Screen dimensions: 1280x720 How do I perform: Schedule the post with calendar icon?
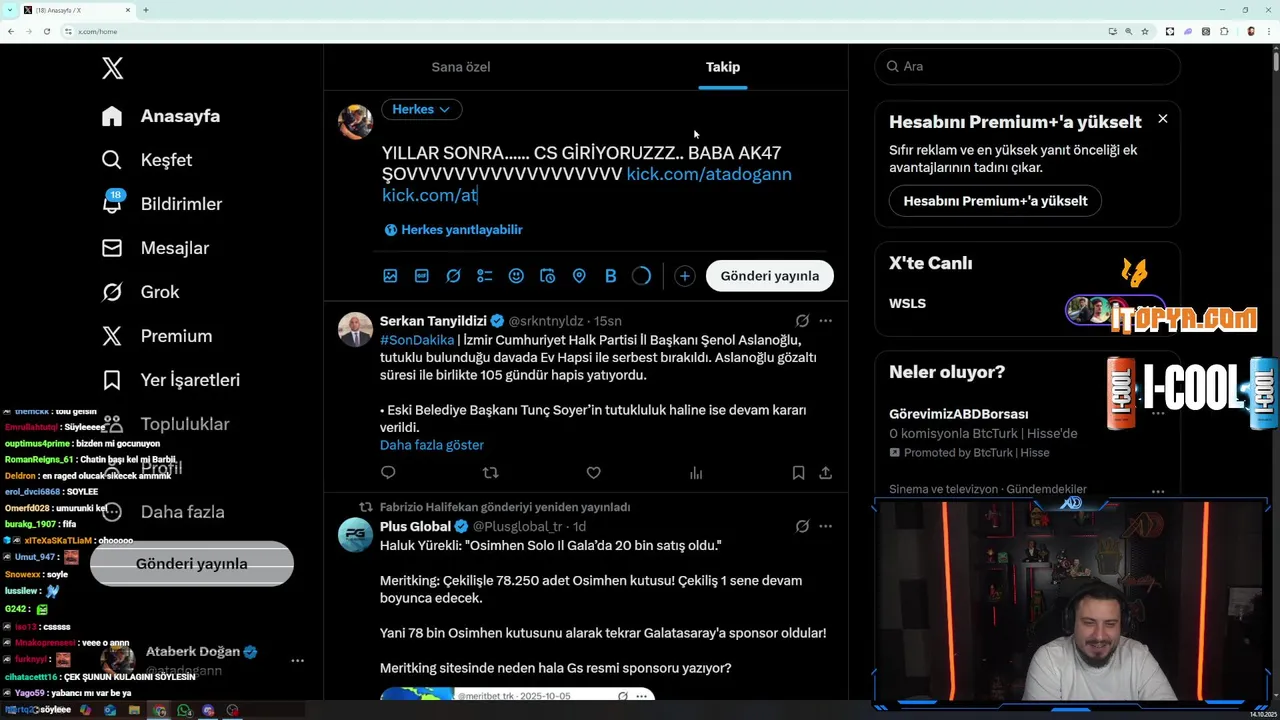547,276
